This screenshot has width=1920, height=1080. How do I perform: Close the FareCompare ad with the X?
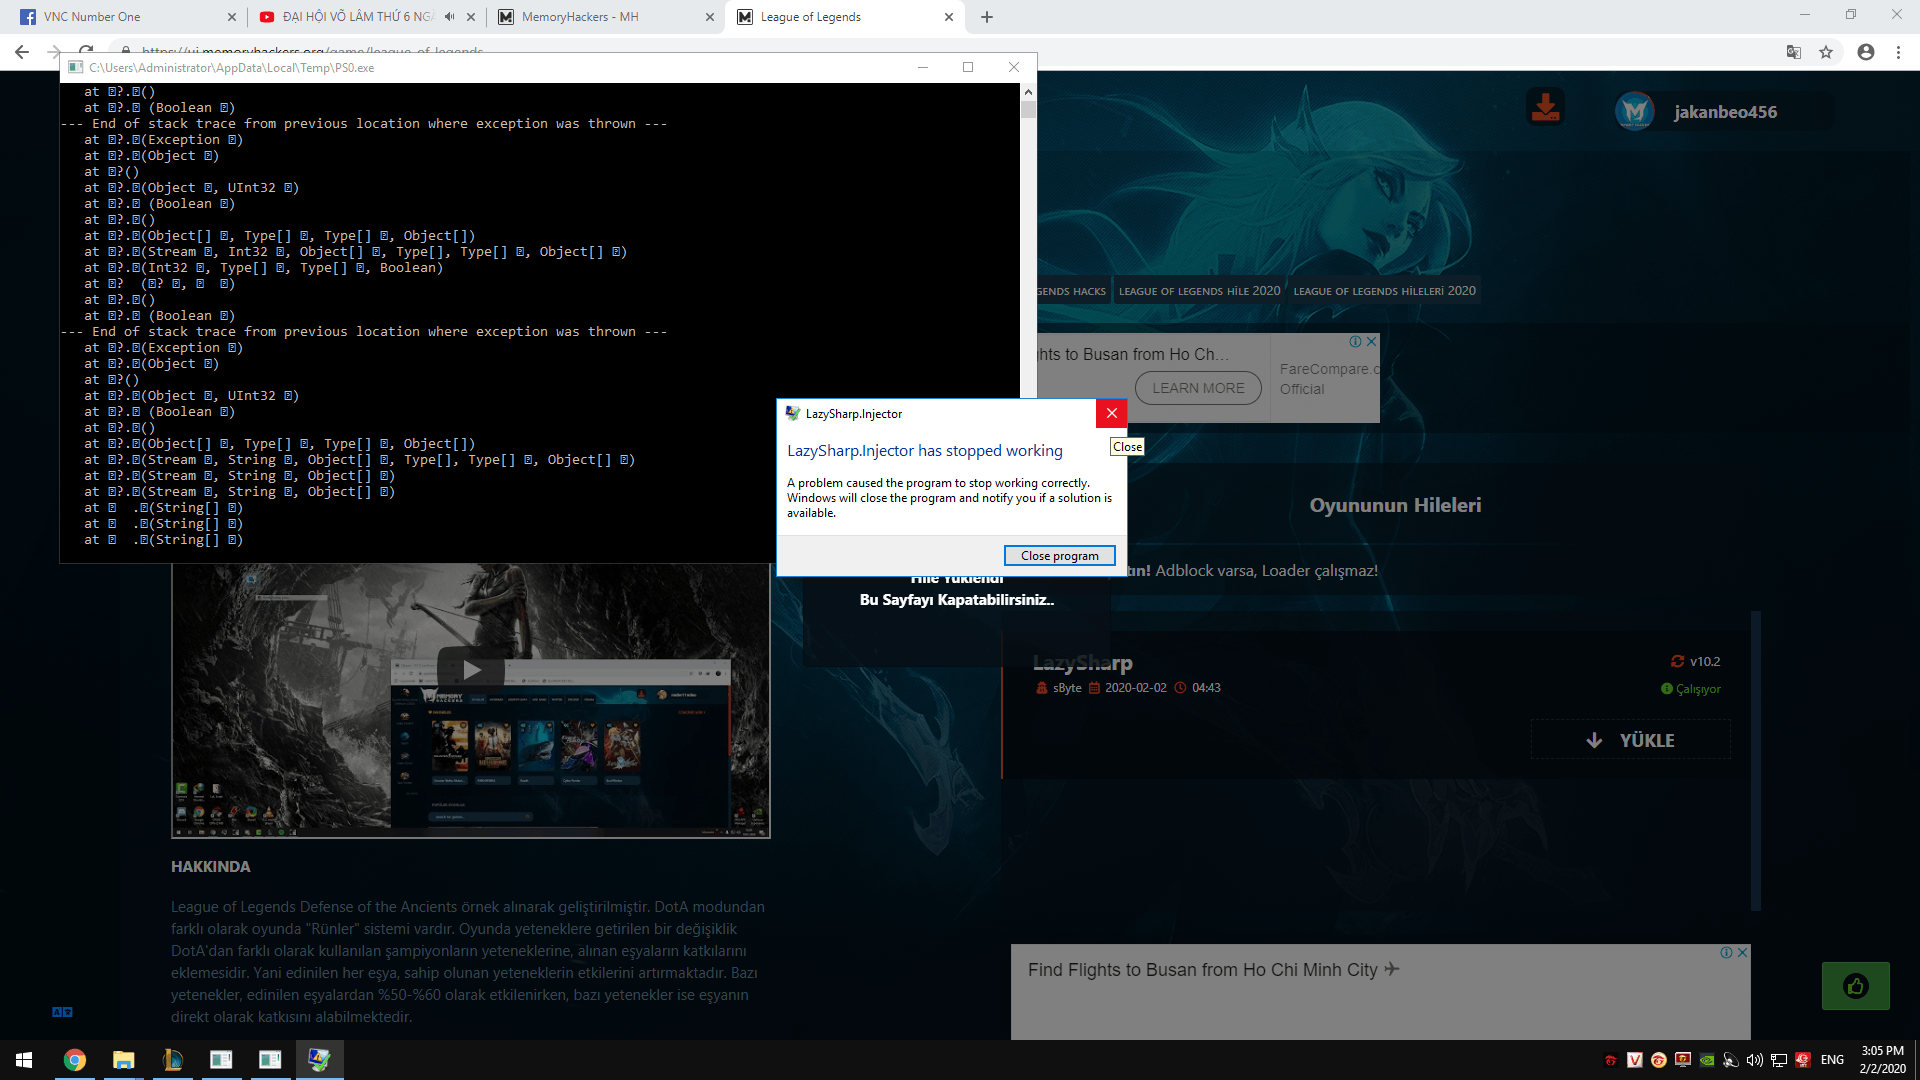pyautogui.click(x=1371, y=341)
